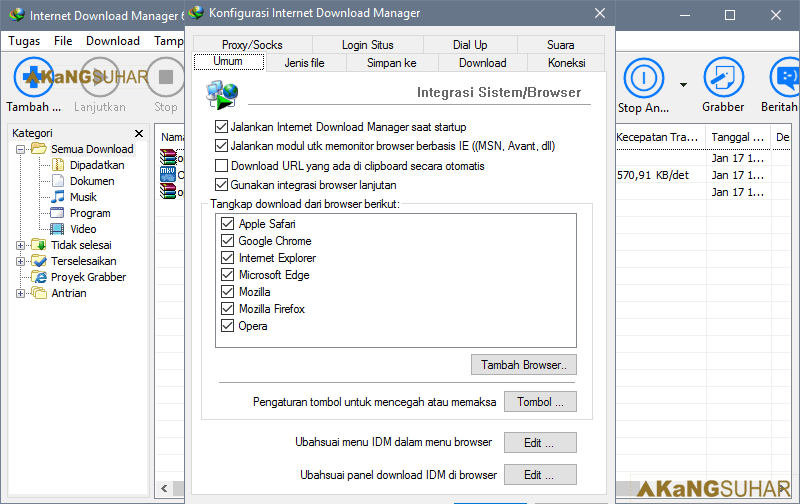Click the first RAR archive icon in list
This screenshot has height=504, width=800.
[168, 157]
